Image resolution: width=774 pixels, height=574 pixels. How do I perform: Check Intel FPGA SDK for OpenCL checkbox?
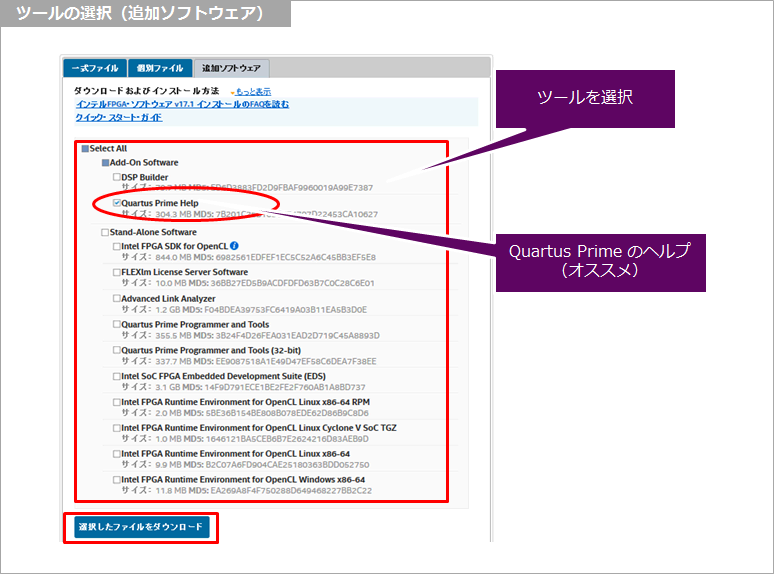pos(116,246)
